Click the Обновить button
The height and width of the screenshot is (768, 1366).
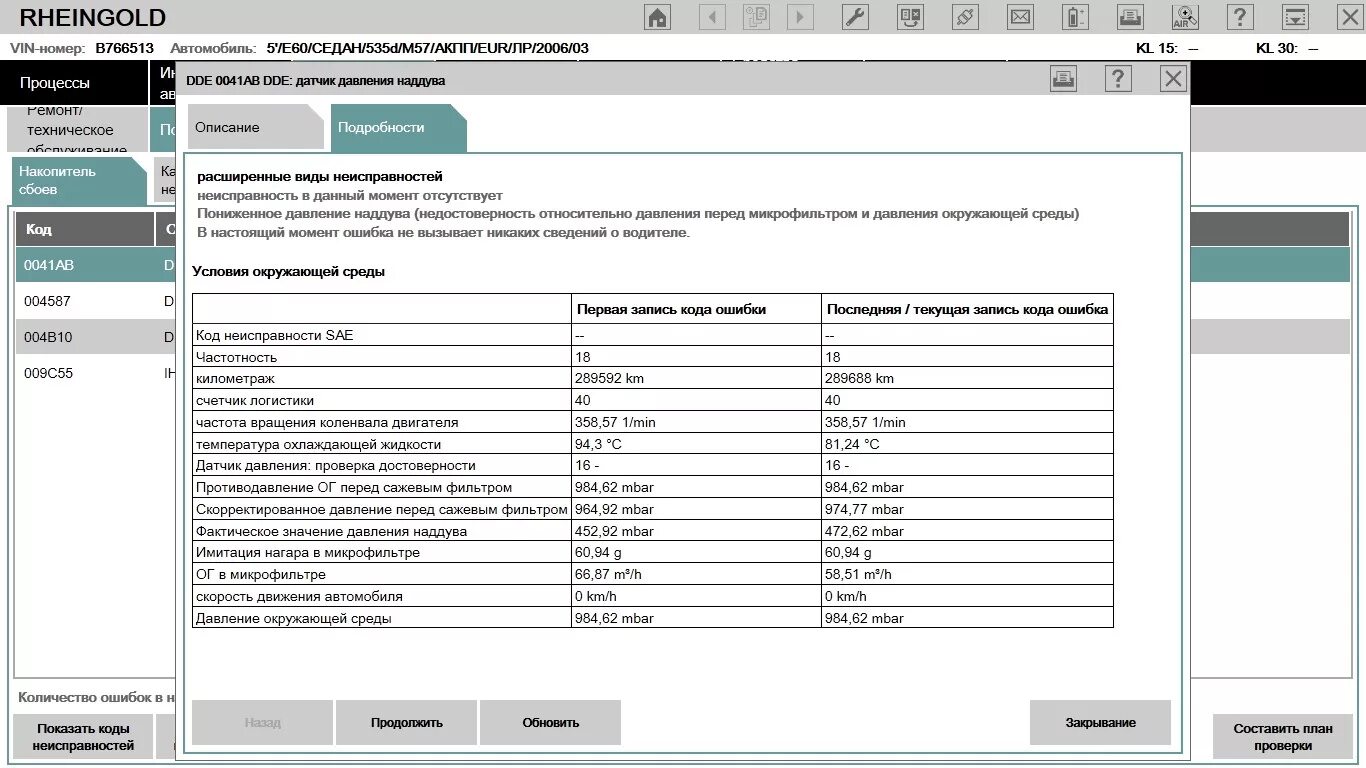[550, 723]
